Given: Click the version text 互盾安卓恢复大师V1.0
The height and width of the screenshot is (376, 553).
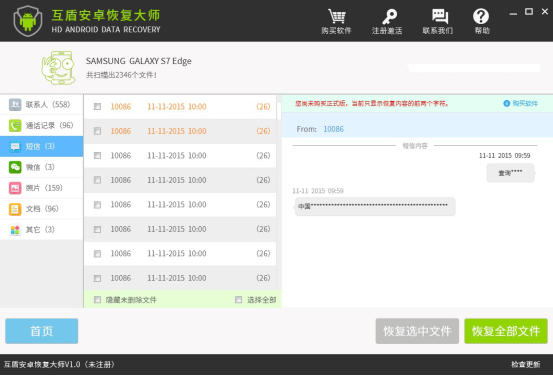Looking at the screenshot, I should [x=42, y=364].
